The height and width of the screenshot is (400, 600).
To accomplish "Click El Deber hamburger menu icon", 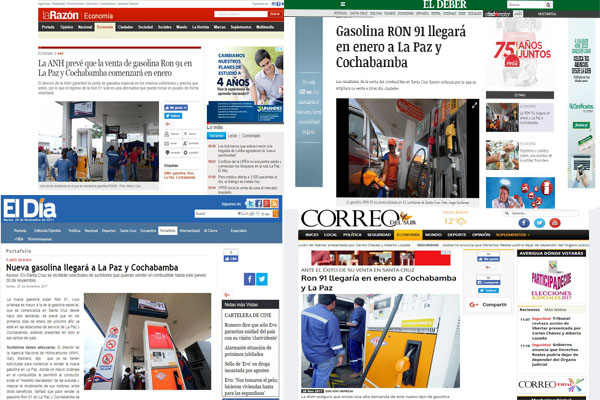I will (x=343, y=4).
